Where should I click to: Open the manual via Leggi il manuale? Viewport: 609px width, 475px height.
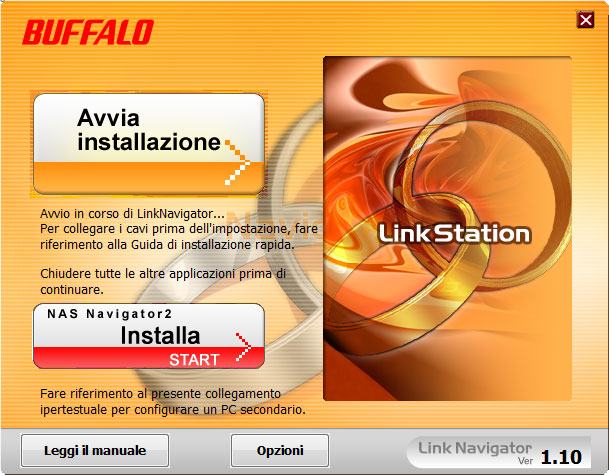tap(95, 451)
